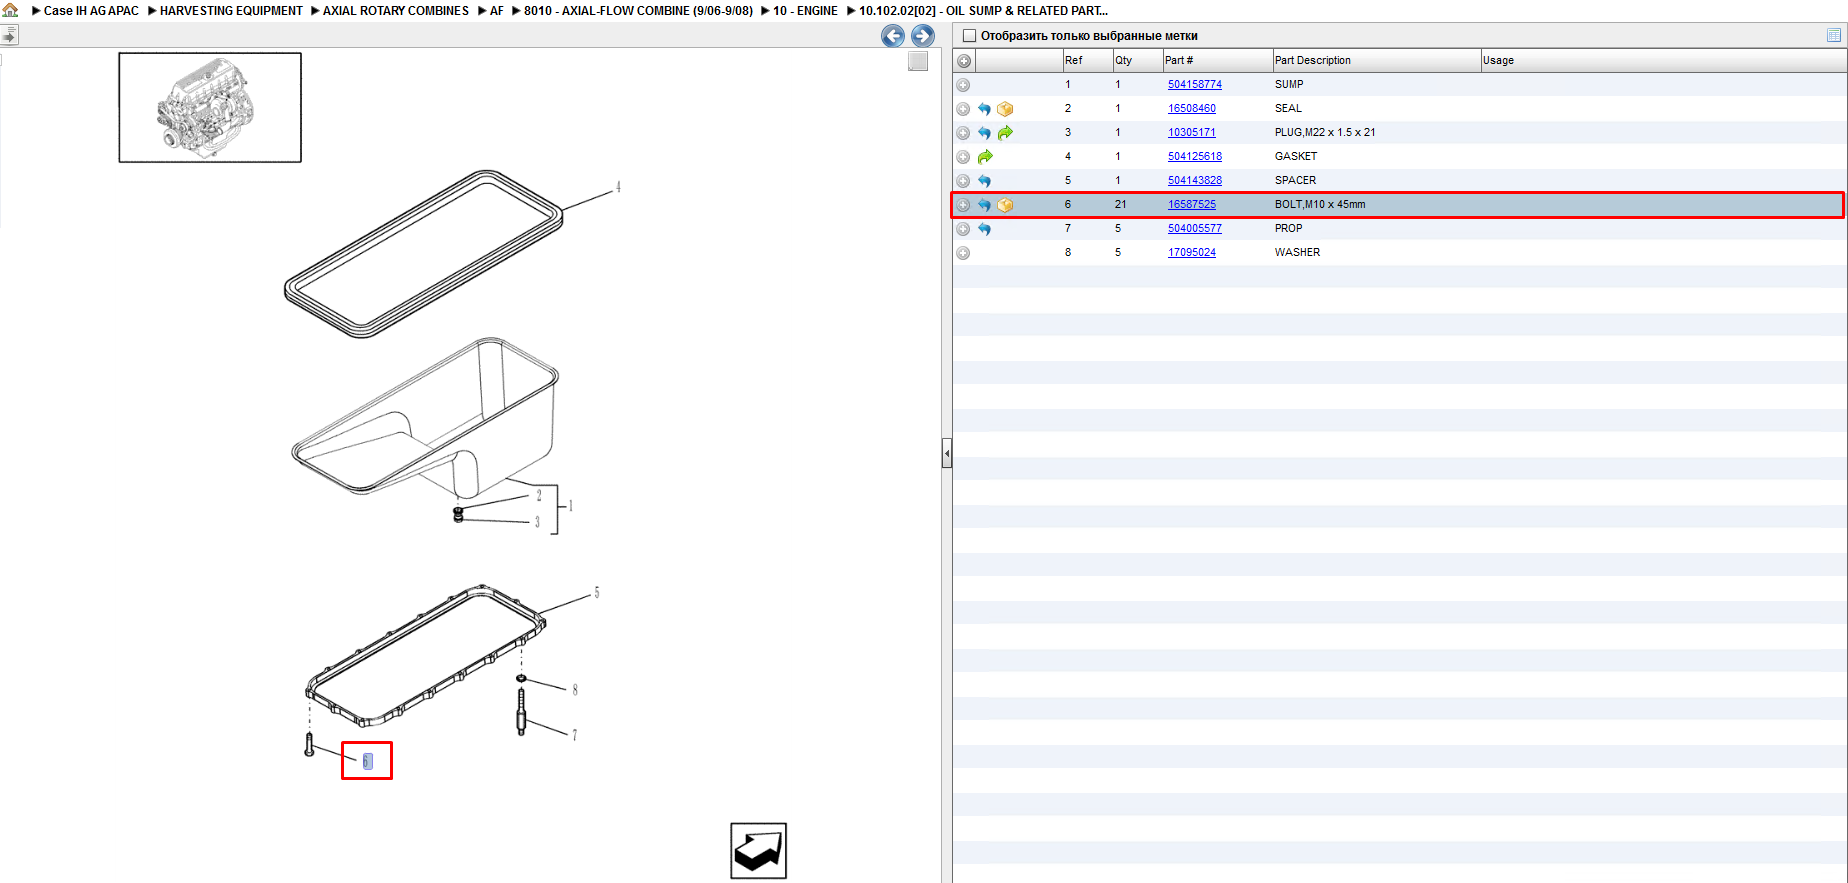Sort by Part Description column header
The height and width of the screenshot is (883, 1848).
point(1376,61)
